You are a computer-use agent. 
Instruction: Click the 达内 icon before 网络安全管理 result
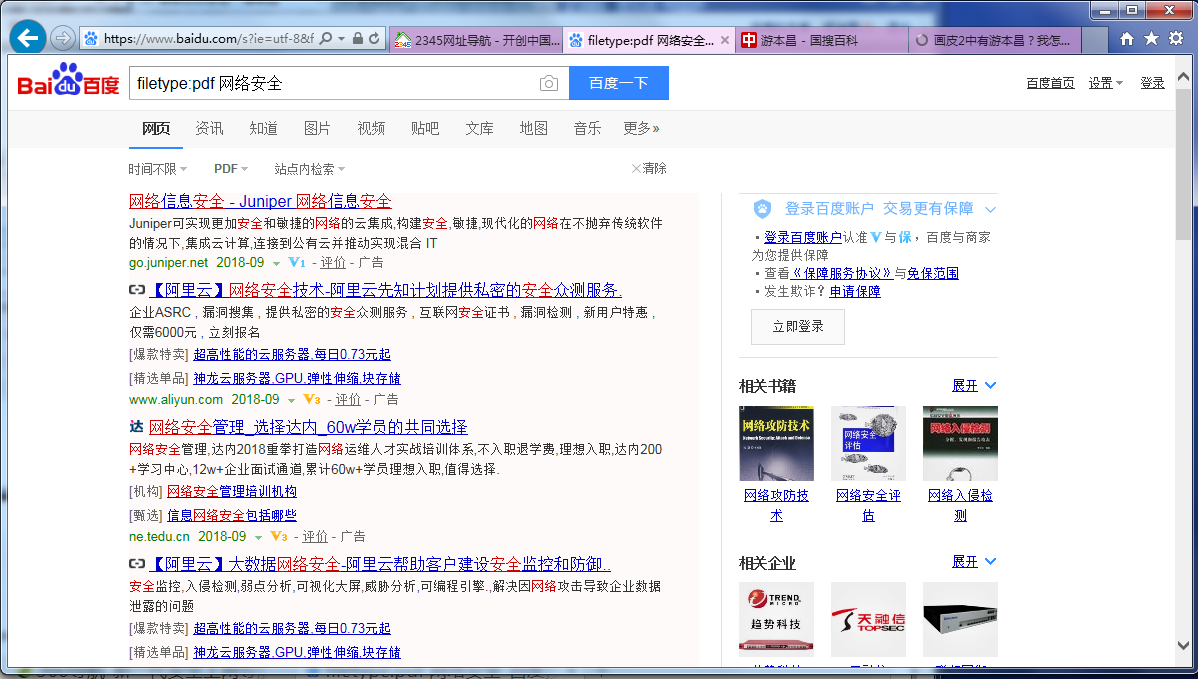point(136,426)
